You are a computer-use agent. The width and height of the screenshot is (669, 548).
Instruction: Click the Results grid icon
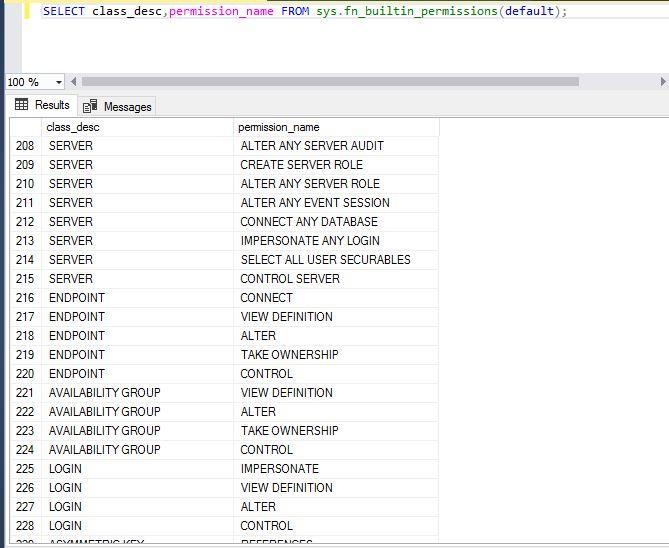click(21, 104)
